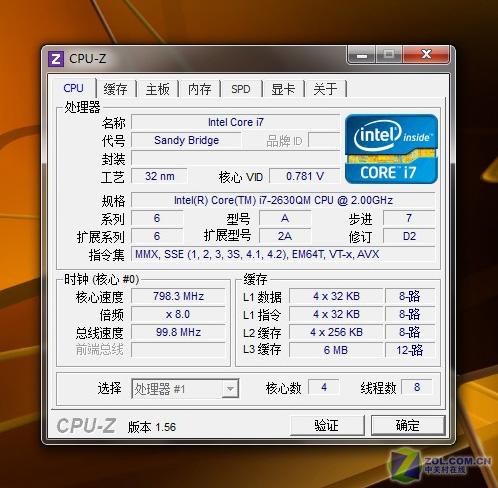The height and width of the screenshot is (488, 498).
Task: Select the CPU tab
Action: (x=73, y=88)
